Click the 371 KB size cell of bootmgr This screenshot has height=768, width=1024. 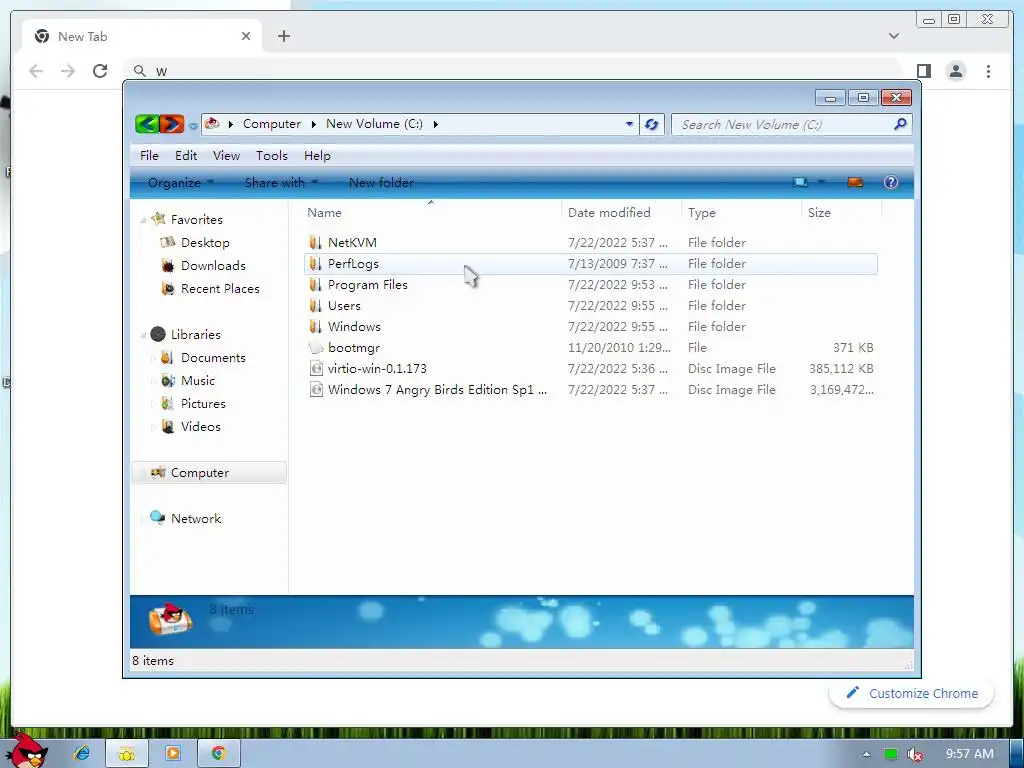(853, 347)
